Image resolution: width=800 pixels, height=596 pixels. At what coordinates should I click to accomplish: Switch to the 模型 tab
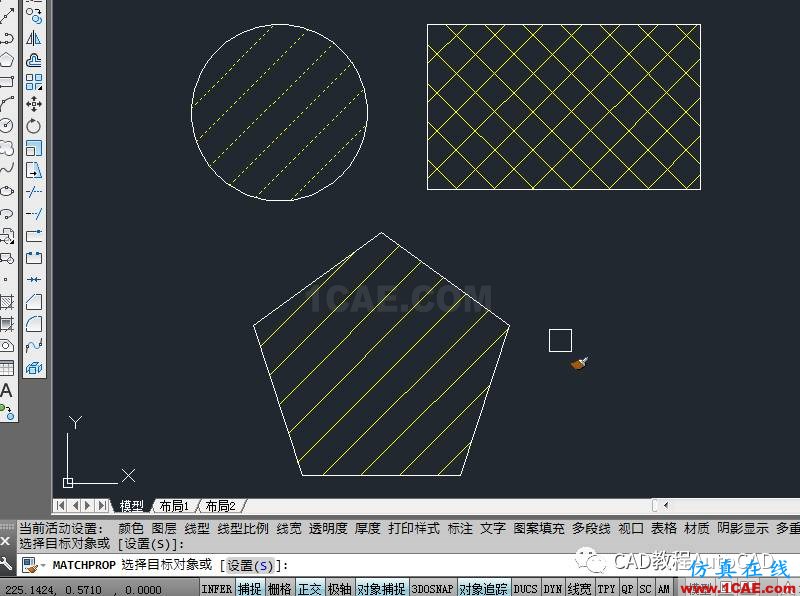click(131, 506)
